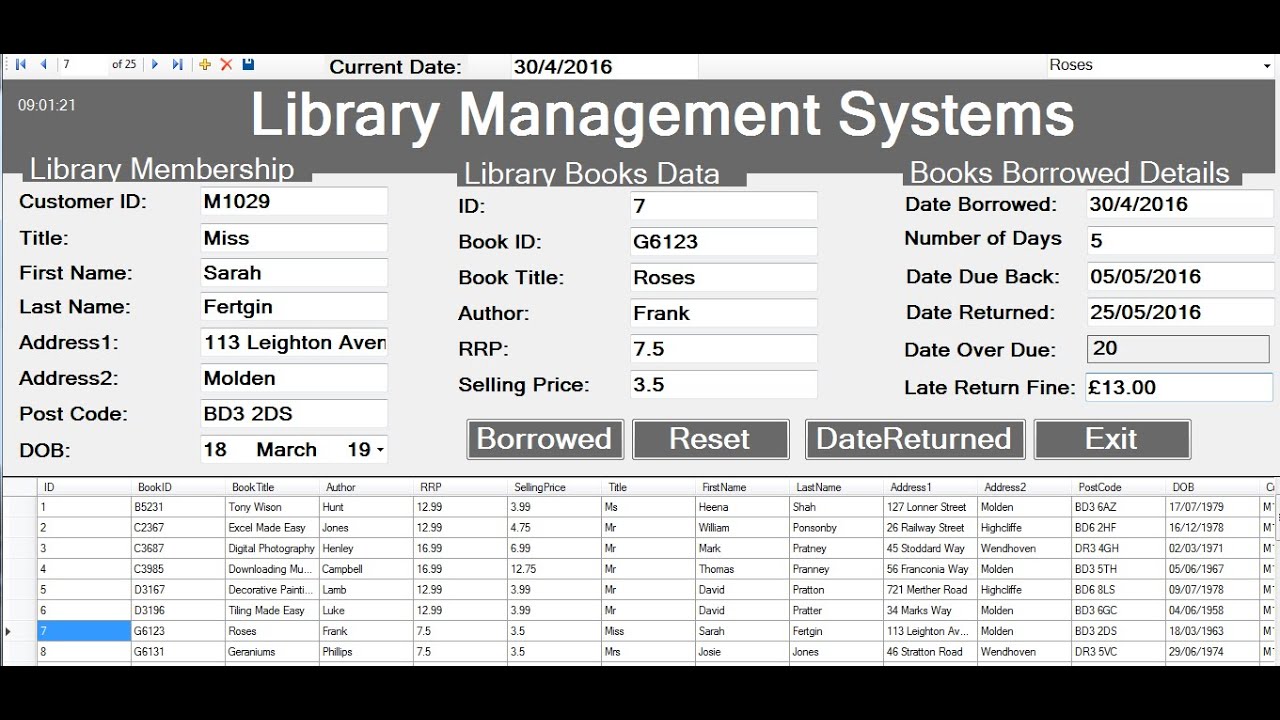Click First Name field showing Sarah
Viewport: 1280px width, 720px height.
click(294, 273)
